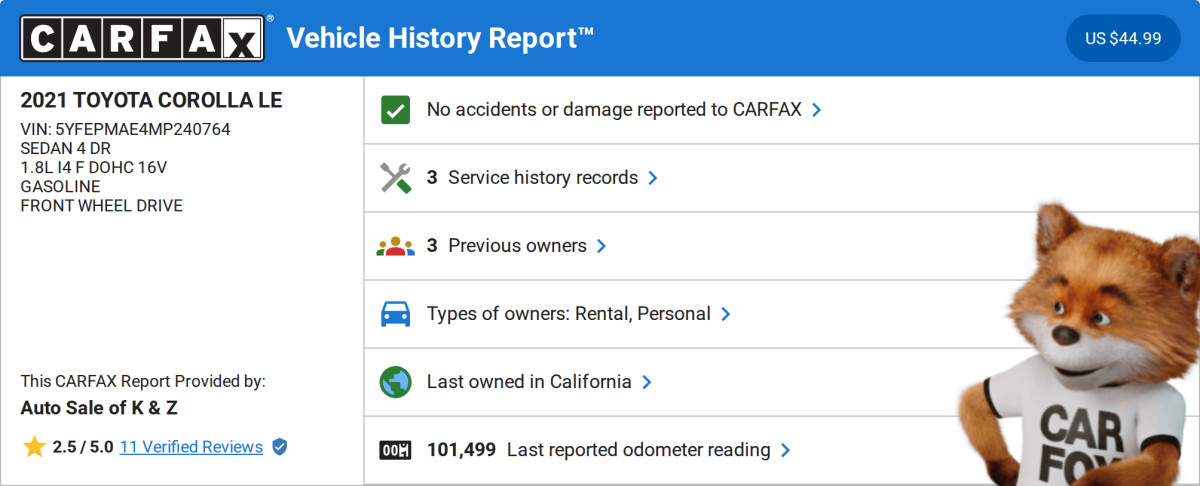
Task: Click the odometer reading icon
Action: pyautogui.click(x=396, y=450)
